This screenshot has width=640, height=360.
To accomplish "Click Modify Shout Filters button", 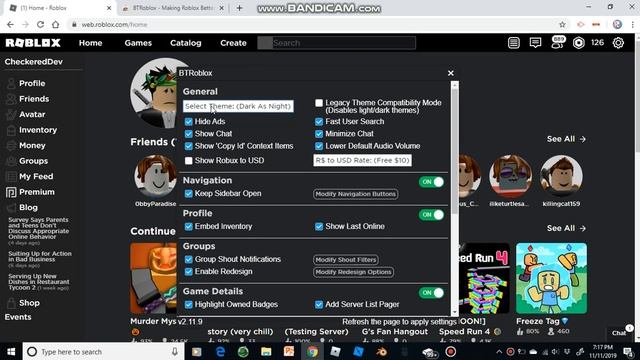I will tap(346, 260).
